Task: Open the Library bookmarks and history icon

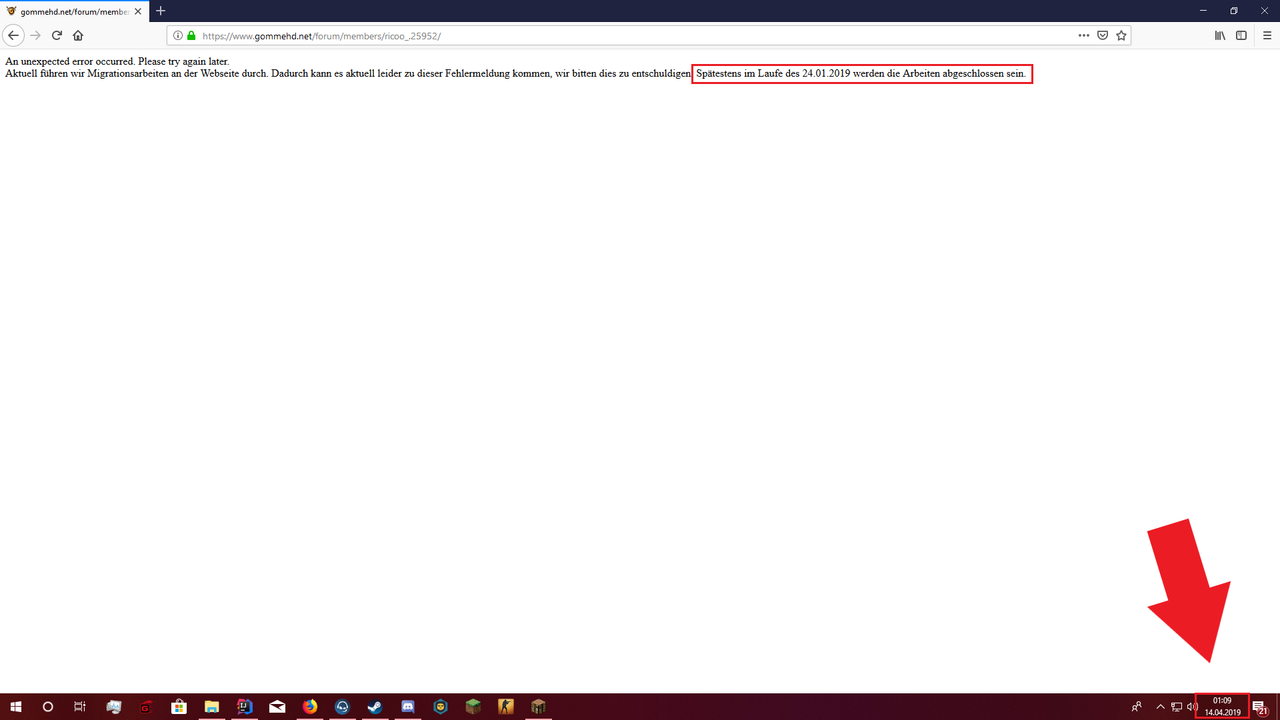Action: [1220, 35]
